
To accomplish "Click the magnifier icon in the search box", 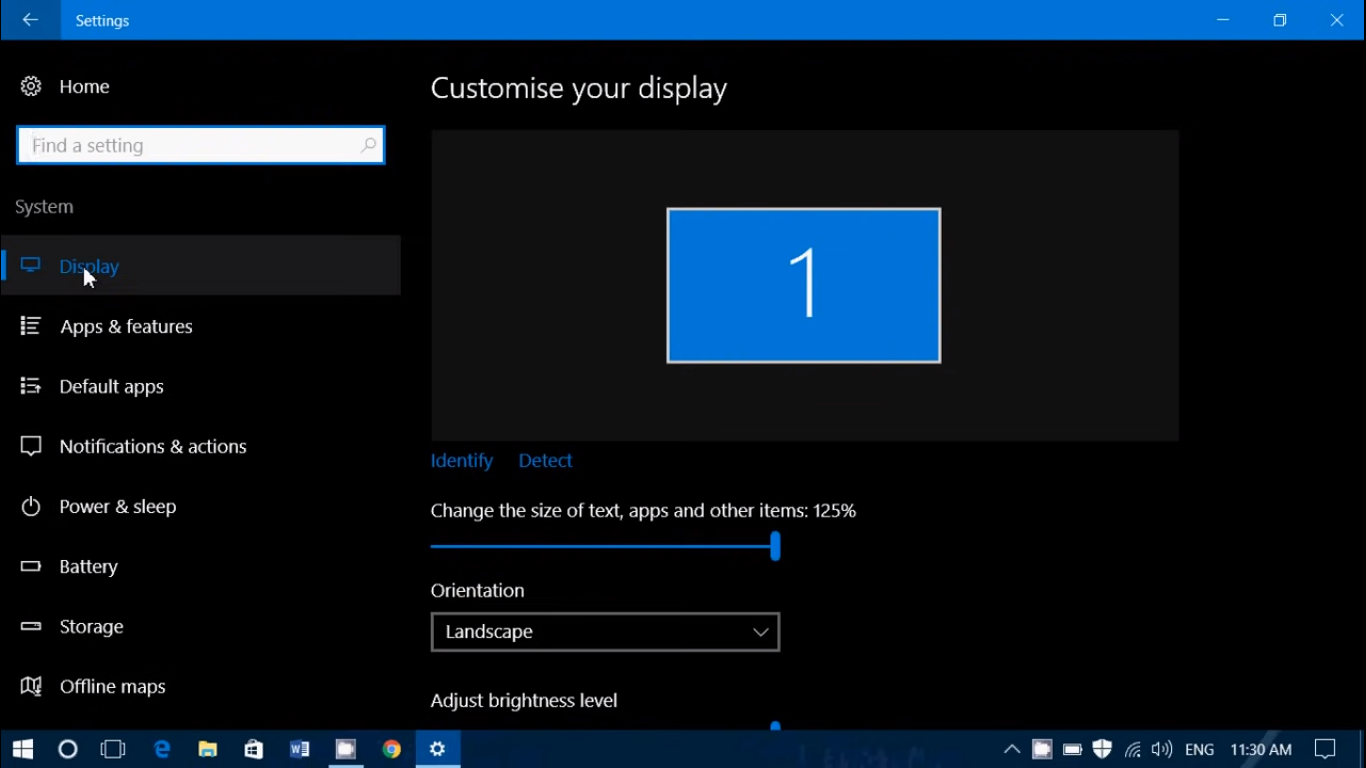I will (368, 146).
